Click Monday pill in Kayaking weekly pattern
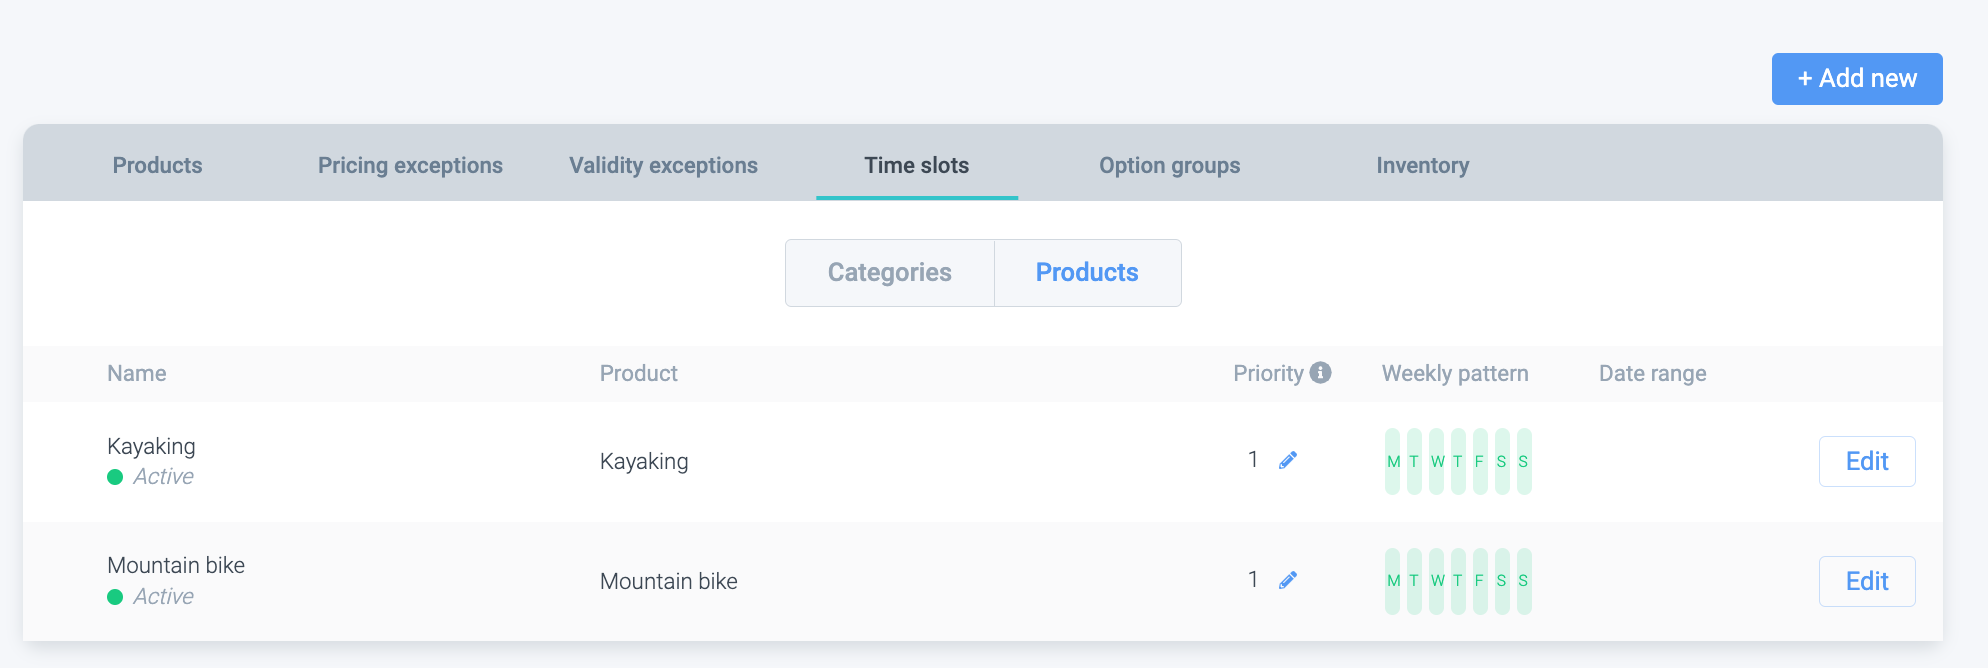Image resolution: width=1988 pixels, height=668 pixels. (x=1393, y=461)
